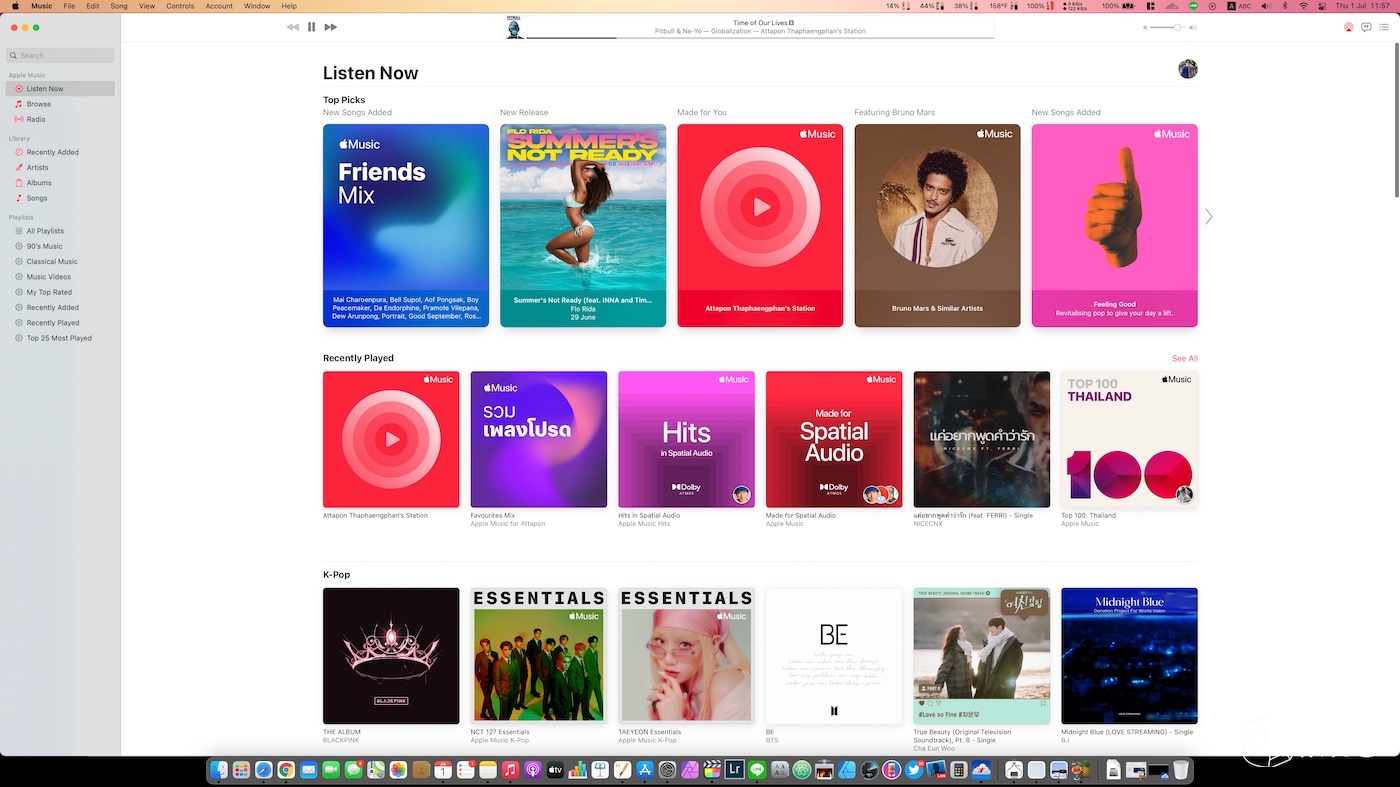Open Radio in the sidebar
The image size is (1400, 787).
click(36, 119)
